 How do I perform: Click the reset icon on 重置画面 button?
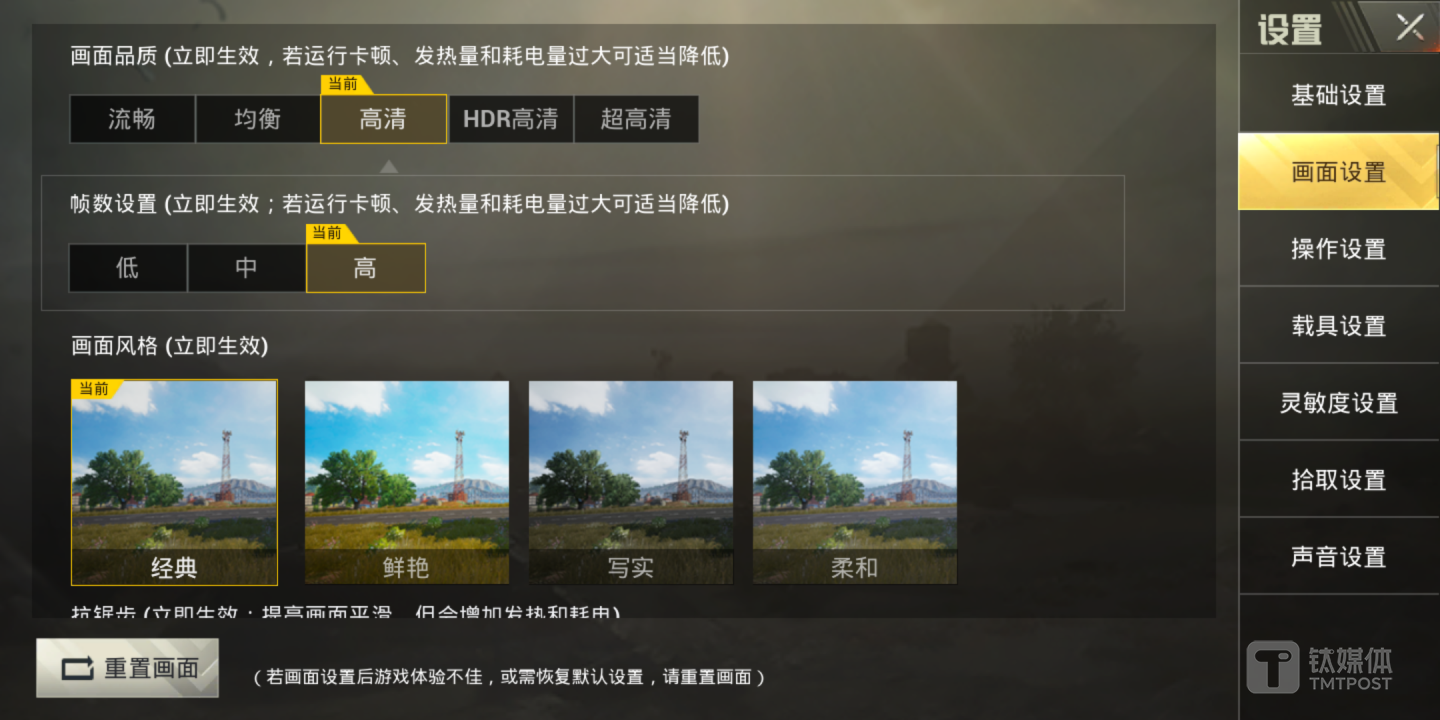pos(79,668)
